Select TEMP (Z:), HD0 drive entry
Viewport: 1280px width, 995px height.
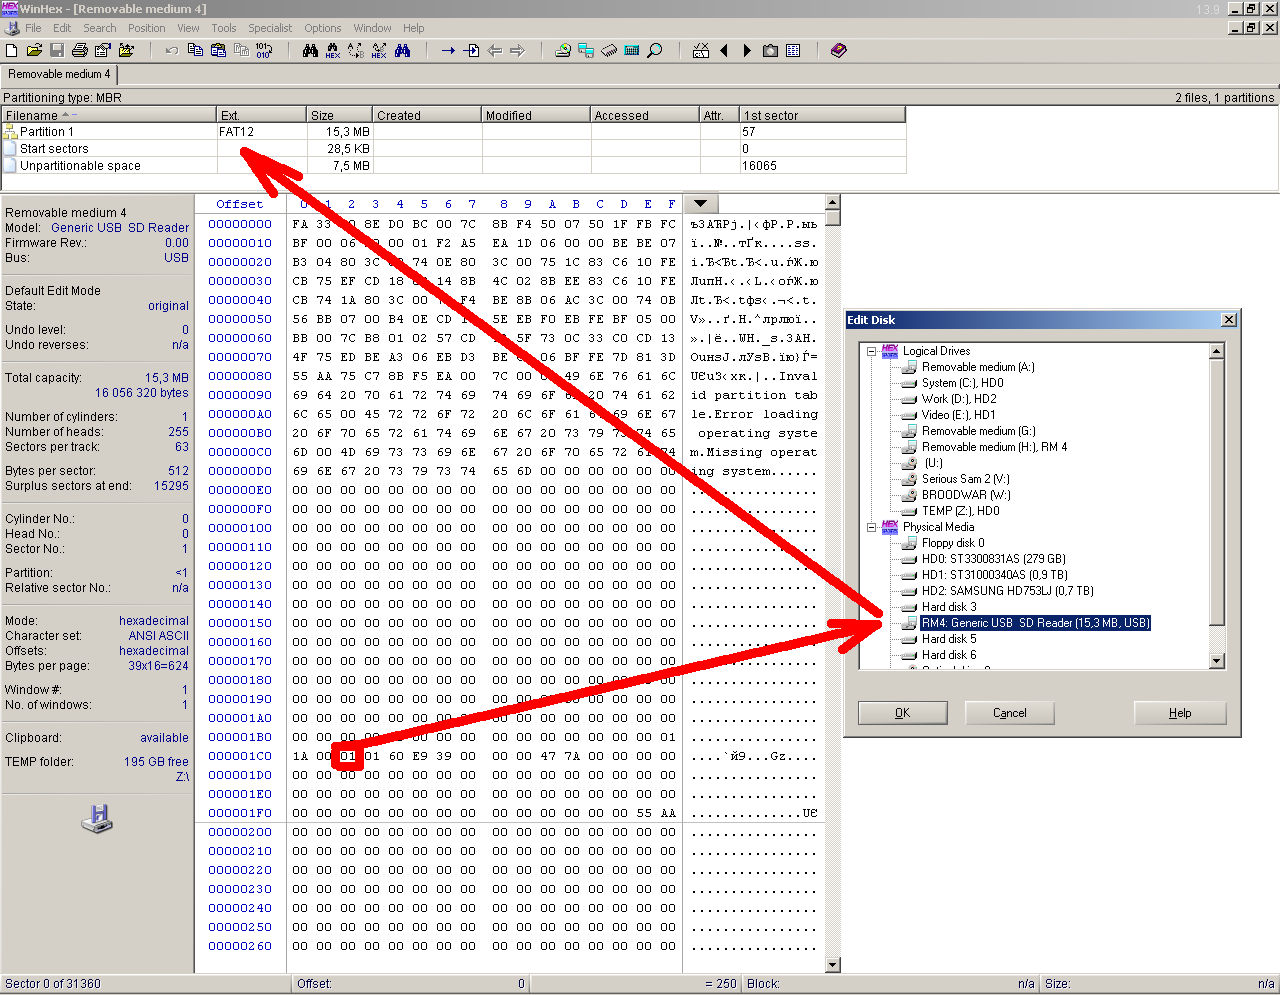(960, 511)
